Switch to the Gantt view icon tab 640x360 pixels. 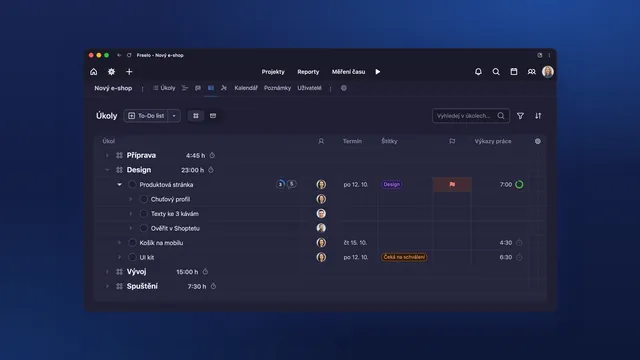[185, 88]
